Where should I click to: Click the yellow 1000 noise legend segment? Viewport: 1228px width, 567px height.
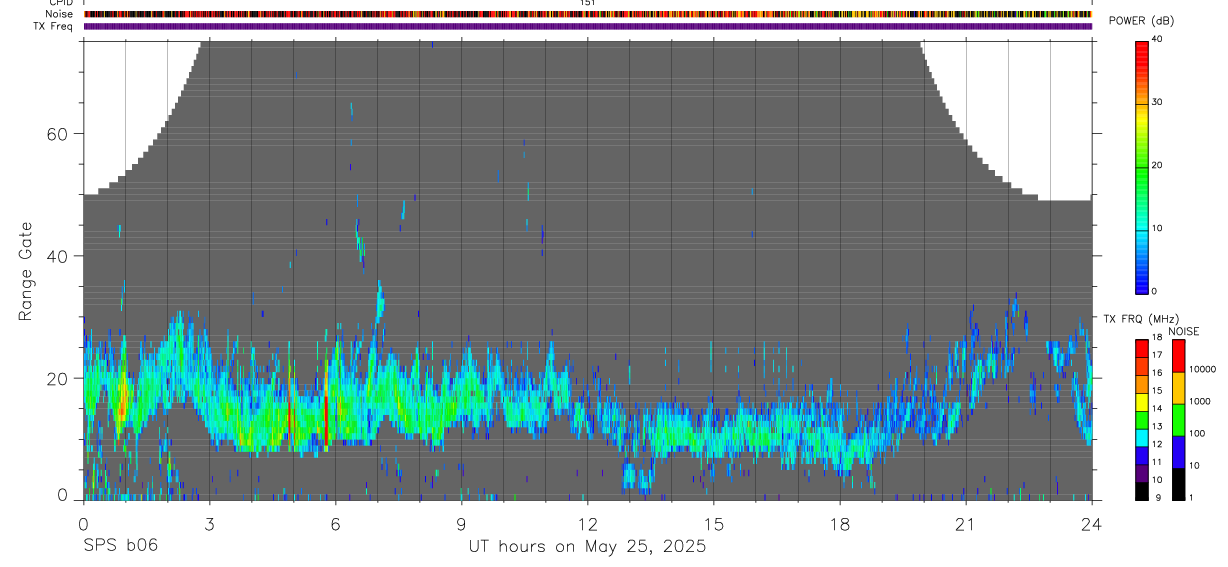1178,388
